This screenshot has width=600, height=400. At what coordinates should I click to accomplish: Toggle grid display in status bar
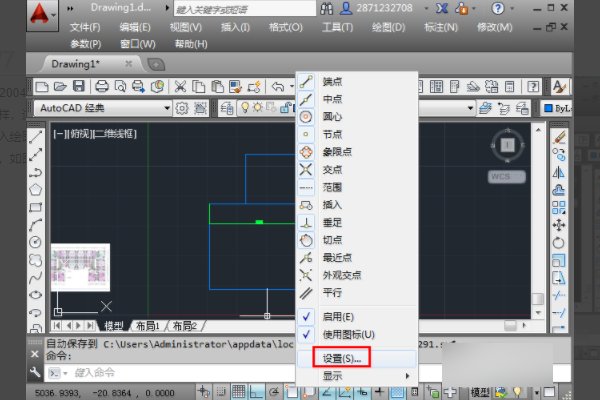click(238, 392)
